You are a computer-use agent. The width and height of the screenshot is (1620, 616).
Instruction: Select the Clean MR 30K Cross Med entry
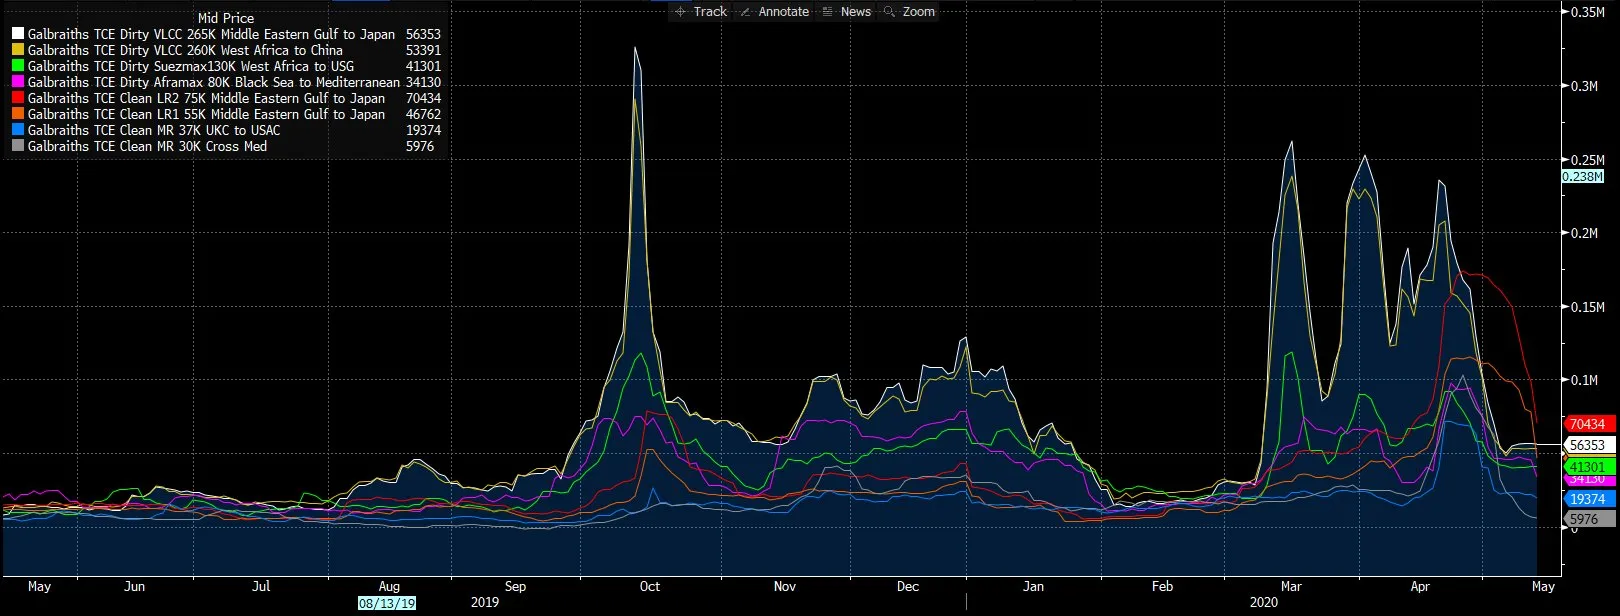[147, 146]
